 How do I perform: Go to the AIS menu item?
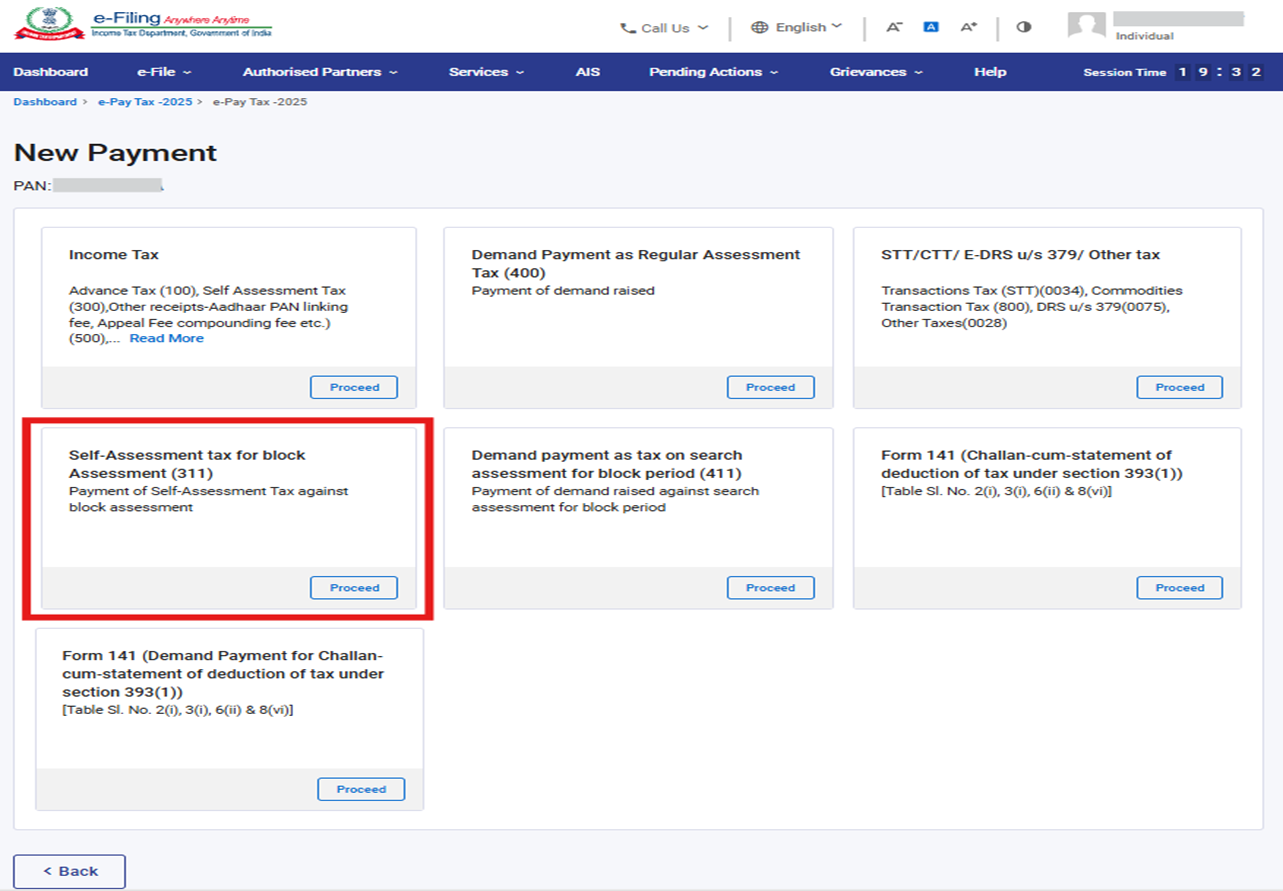tap(588, 72)
